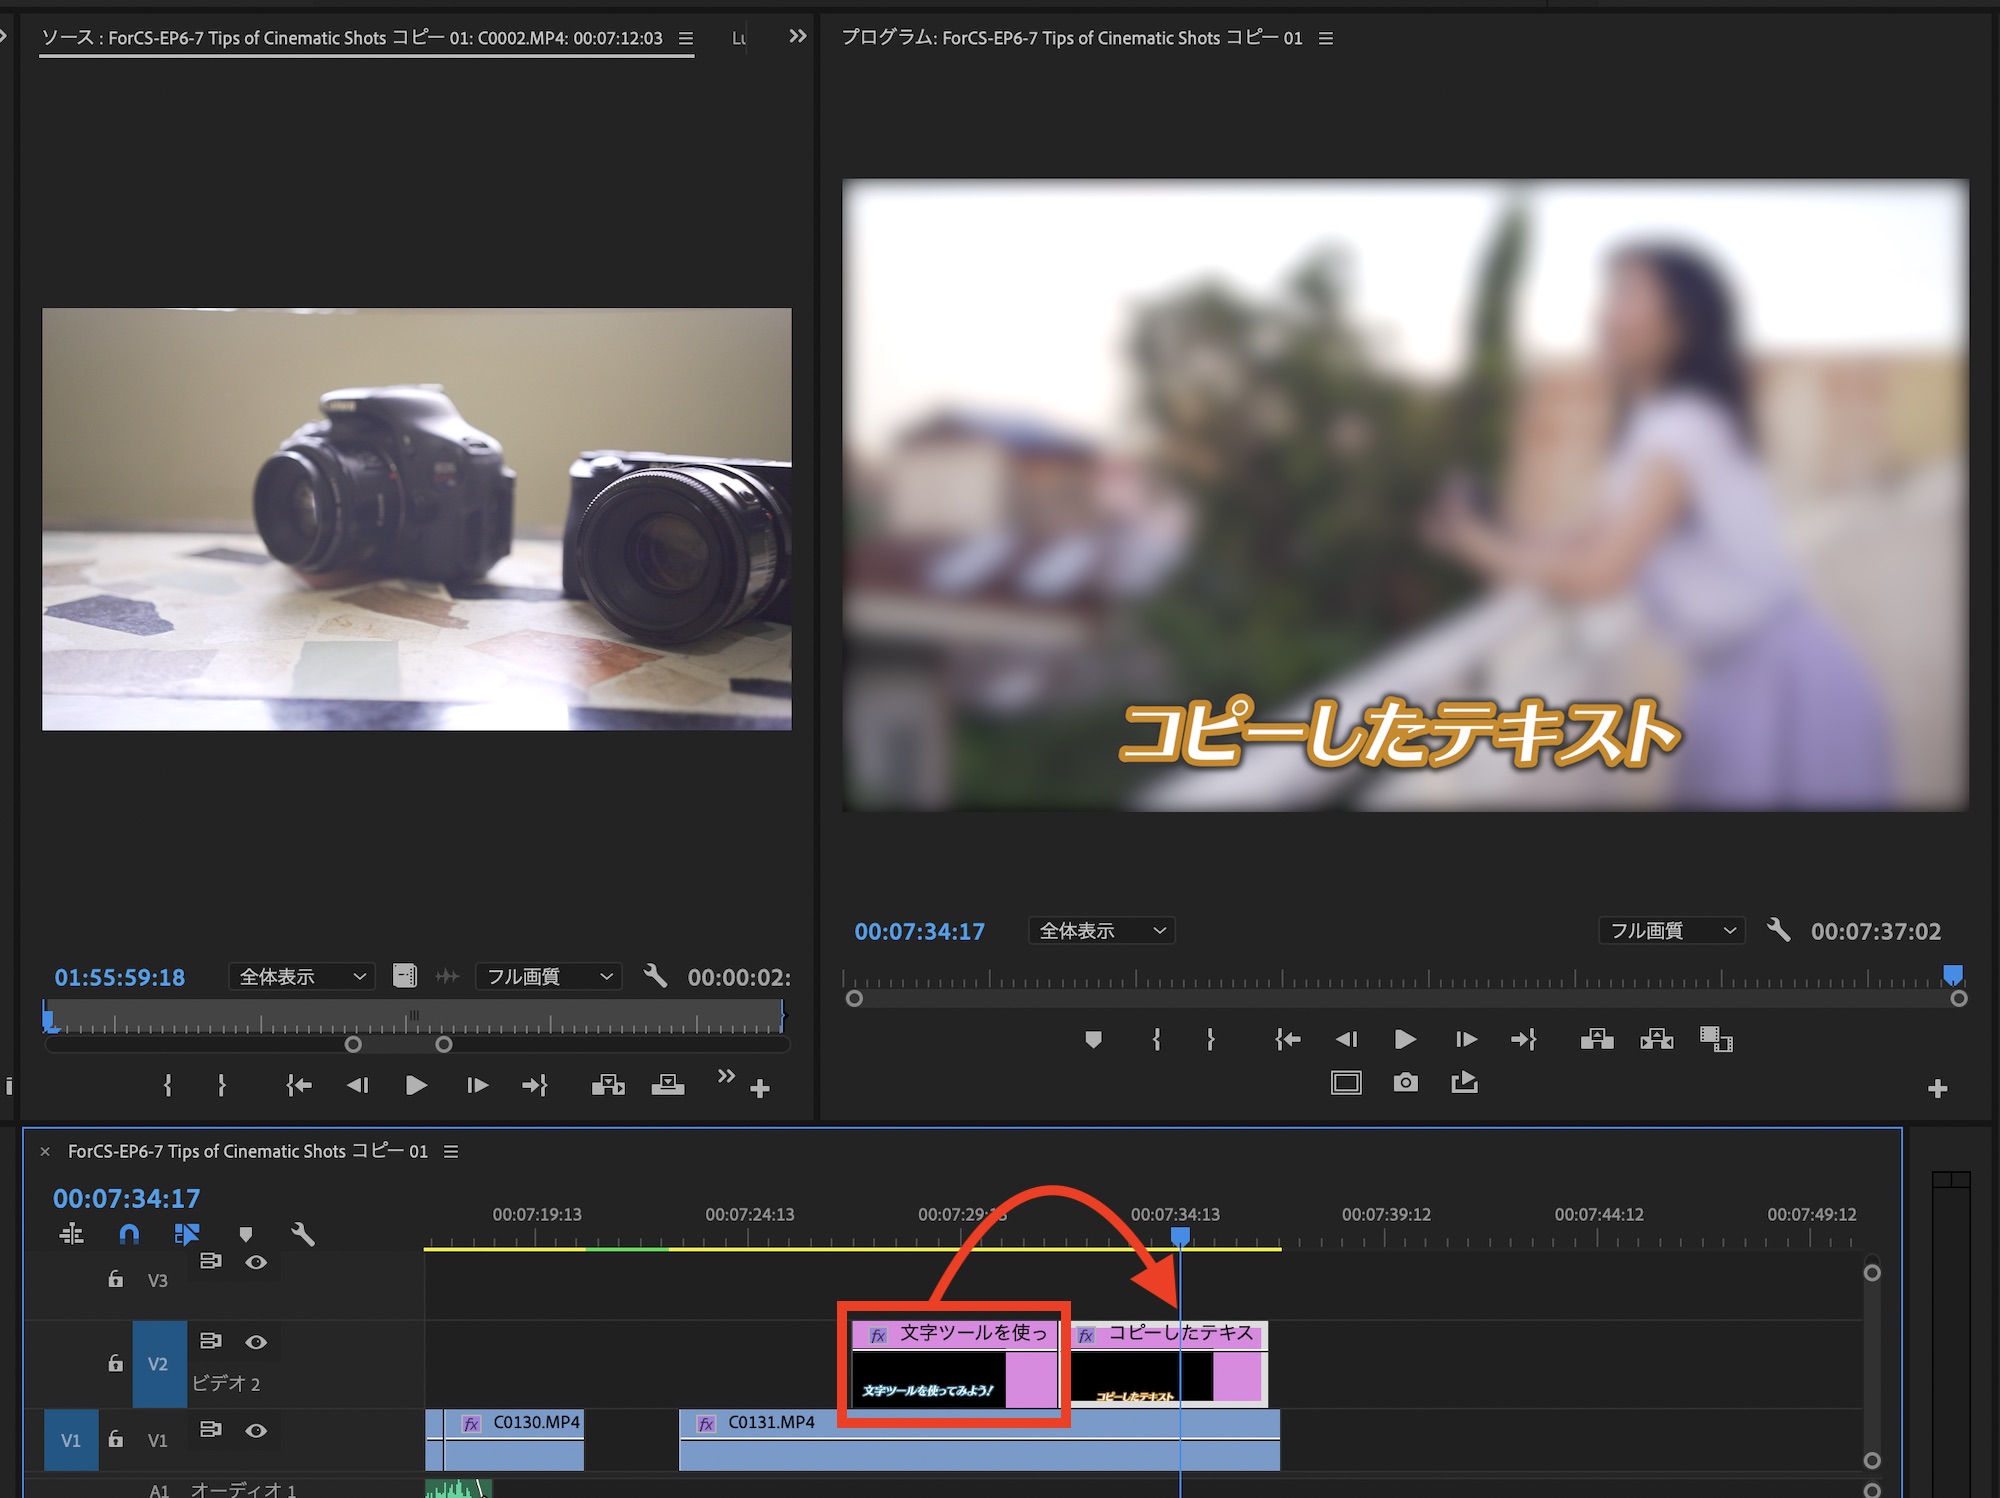Viewport: 2000px width, 1498px height.
Task: Open Source monitor 全体表示 zoom dropdown
Action: click(301, 977)
